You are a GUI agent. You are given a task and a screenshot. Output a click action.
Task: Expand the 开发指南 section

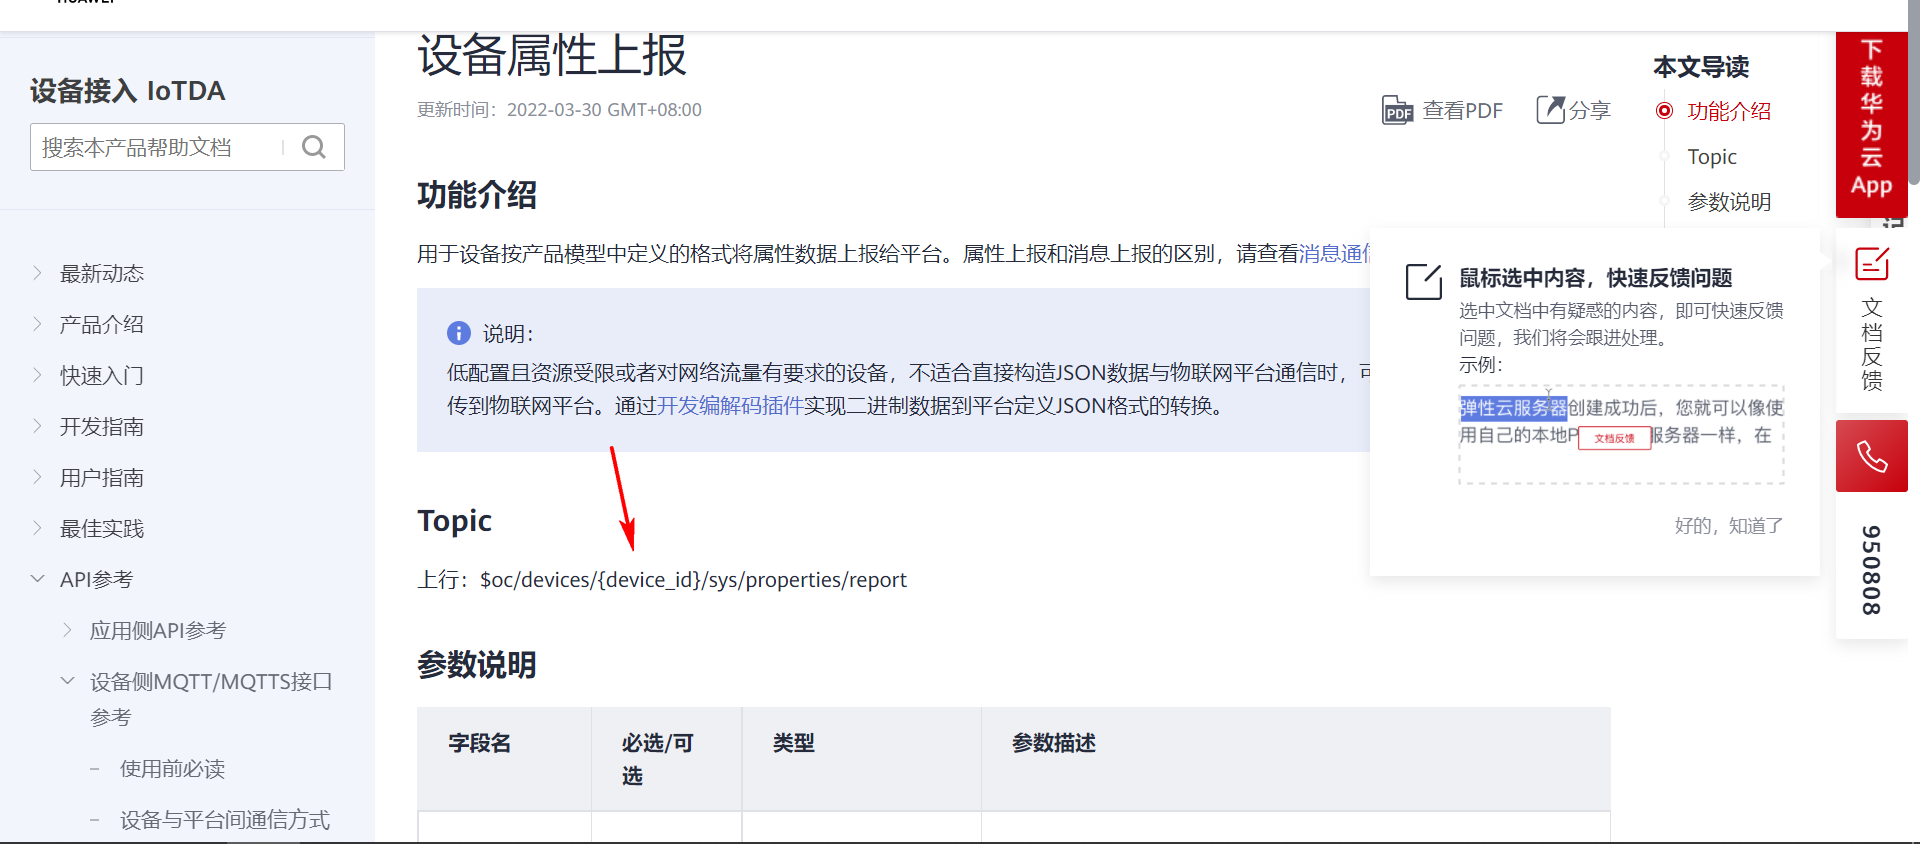[x=37, y=426]
